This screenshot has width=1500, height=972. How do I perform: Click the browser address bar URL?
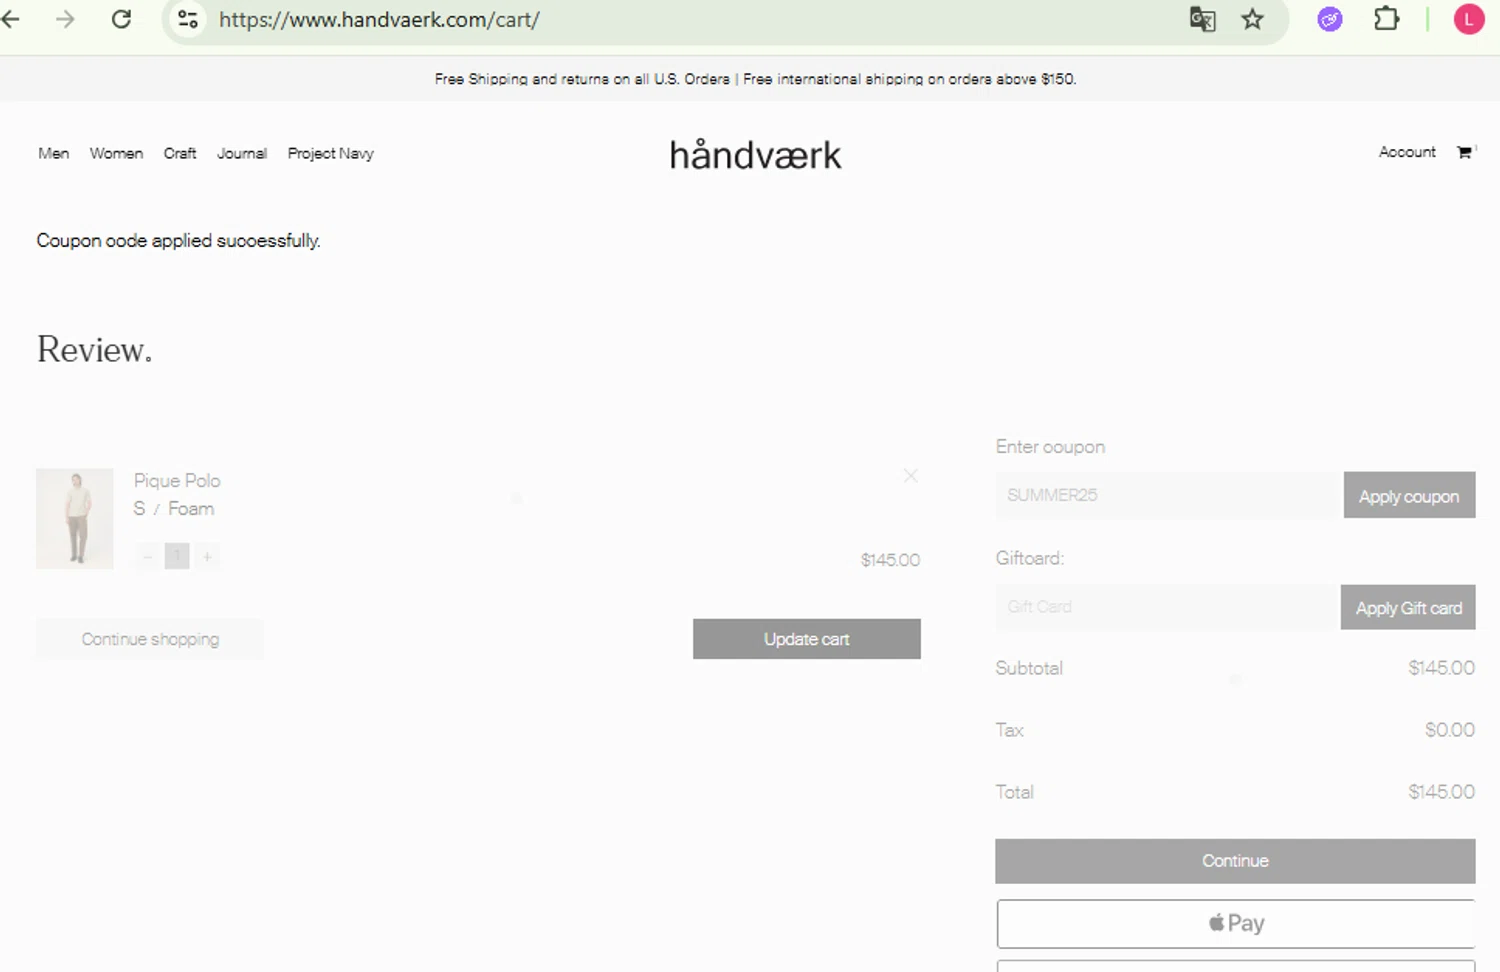tap(379, 20)
